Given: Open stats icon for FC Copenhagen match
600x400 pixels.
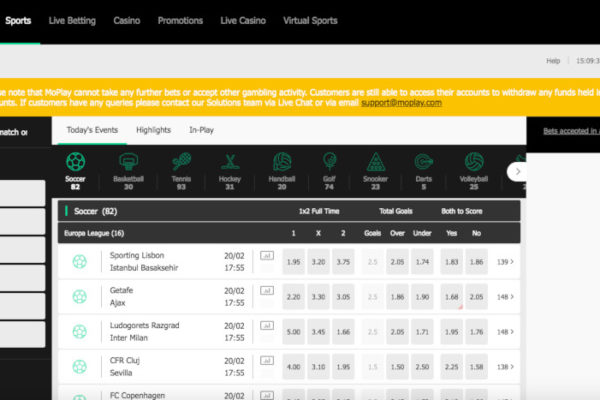Looking at the screenshot, I should 267,395.
